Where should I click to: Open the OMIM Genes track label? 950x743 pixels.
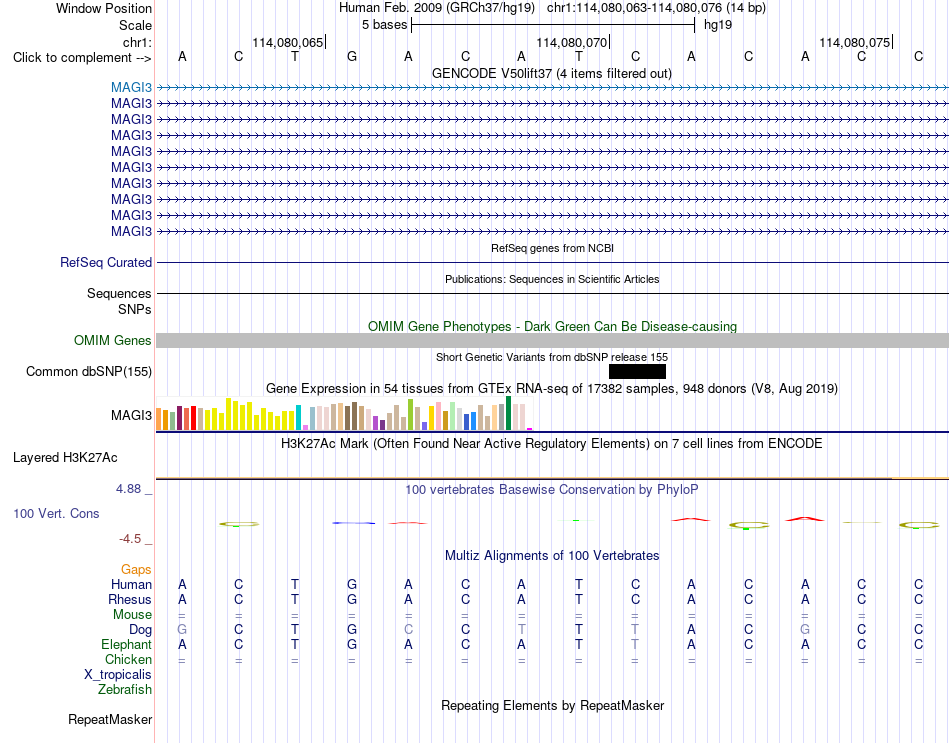point(112,341)
